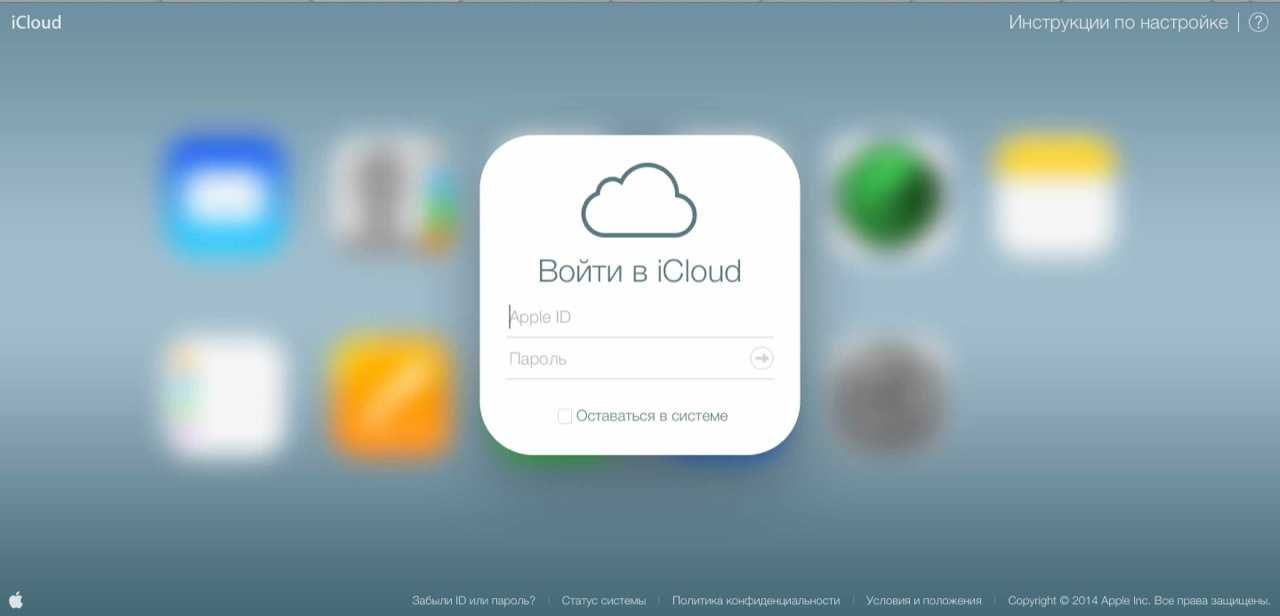Click the cloud icon above sign-in form
This screenshot has width=1280, height=616.
point(639,200)
